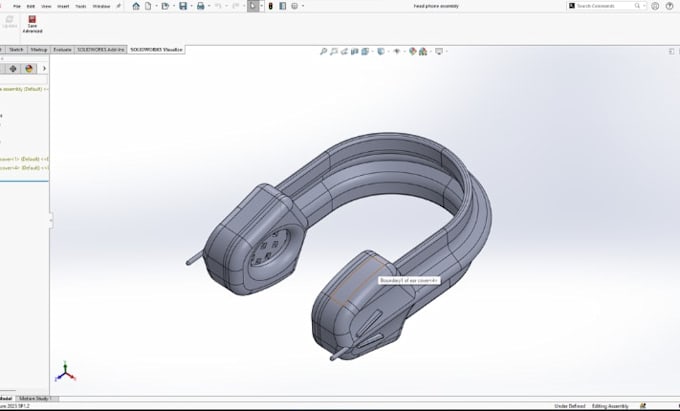Click the Open document folder icon
The image size is (680, 411).
(165, 6)
